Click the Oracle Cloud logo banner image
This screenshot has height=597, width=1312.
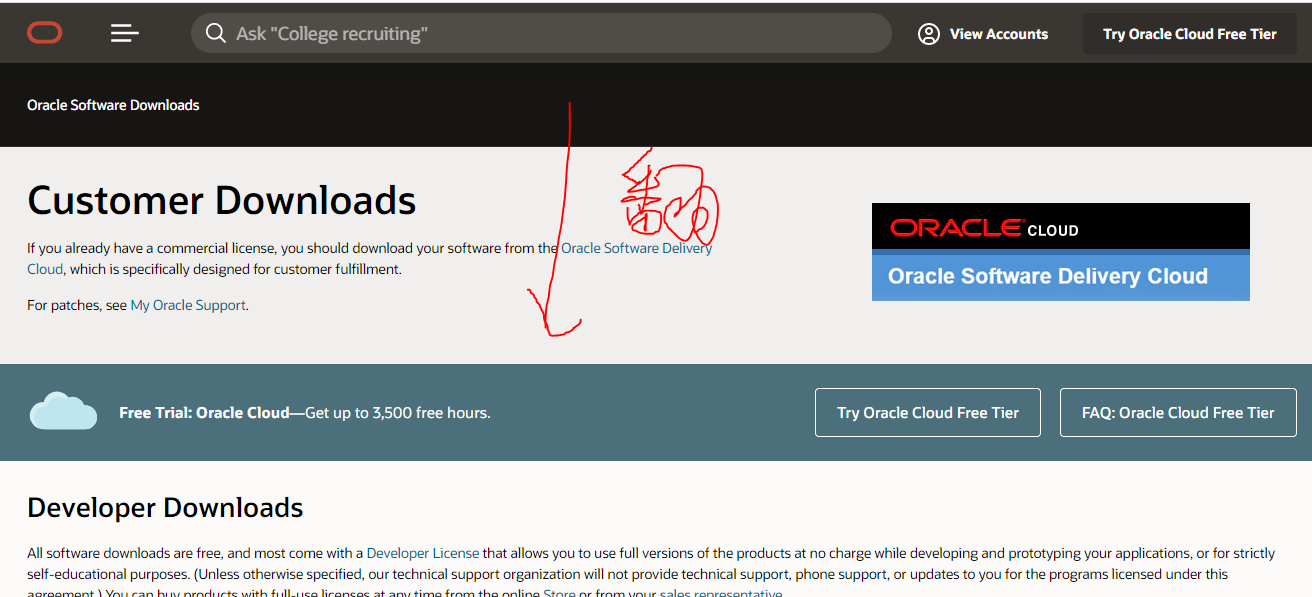click(x=1060, y=226)
